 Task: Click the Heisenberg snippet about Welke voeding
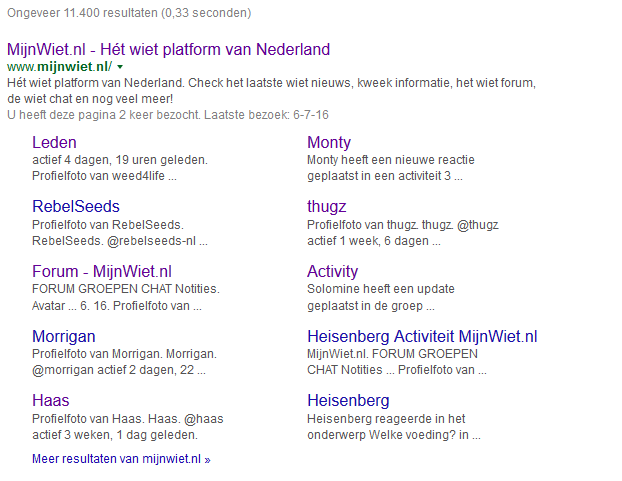tap(394, 427)
